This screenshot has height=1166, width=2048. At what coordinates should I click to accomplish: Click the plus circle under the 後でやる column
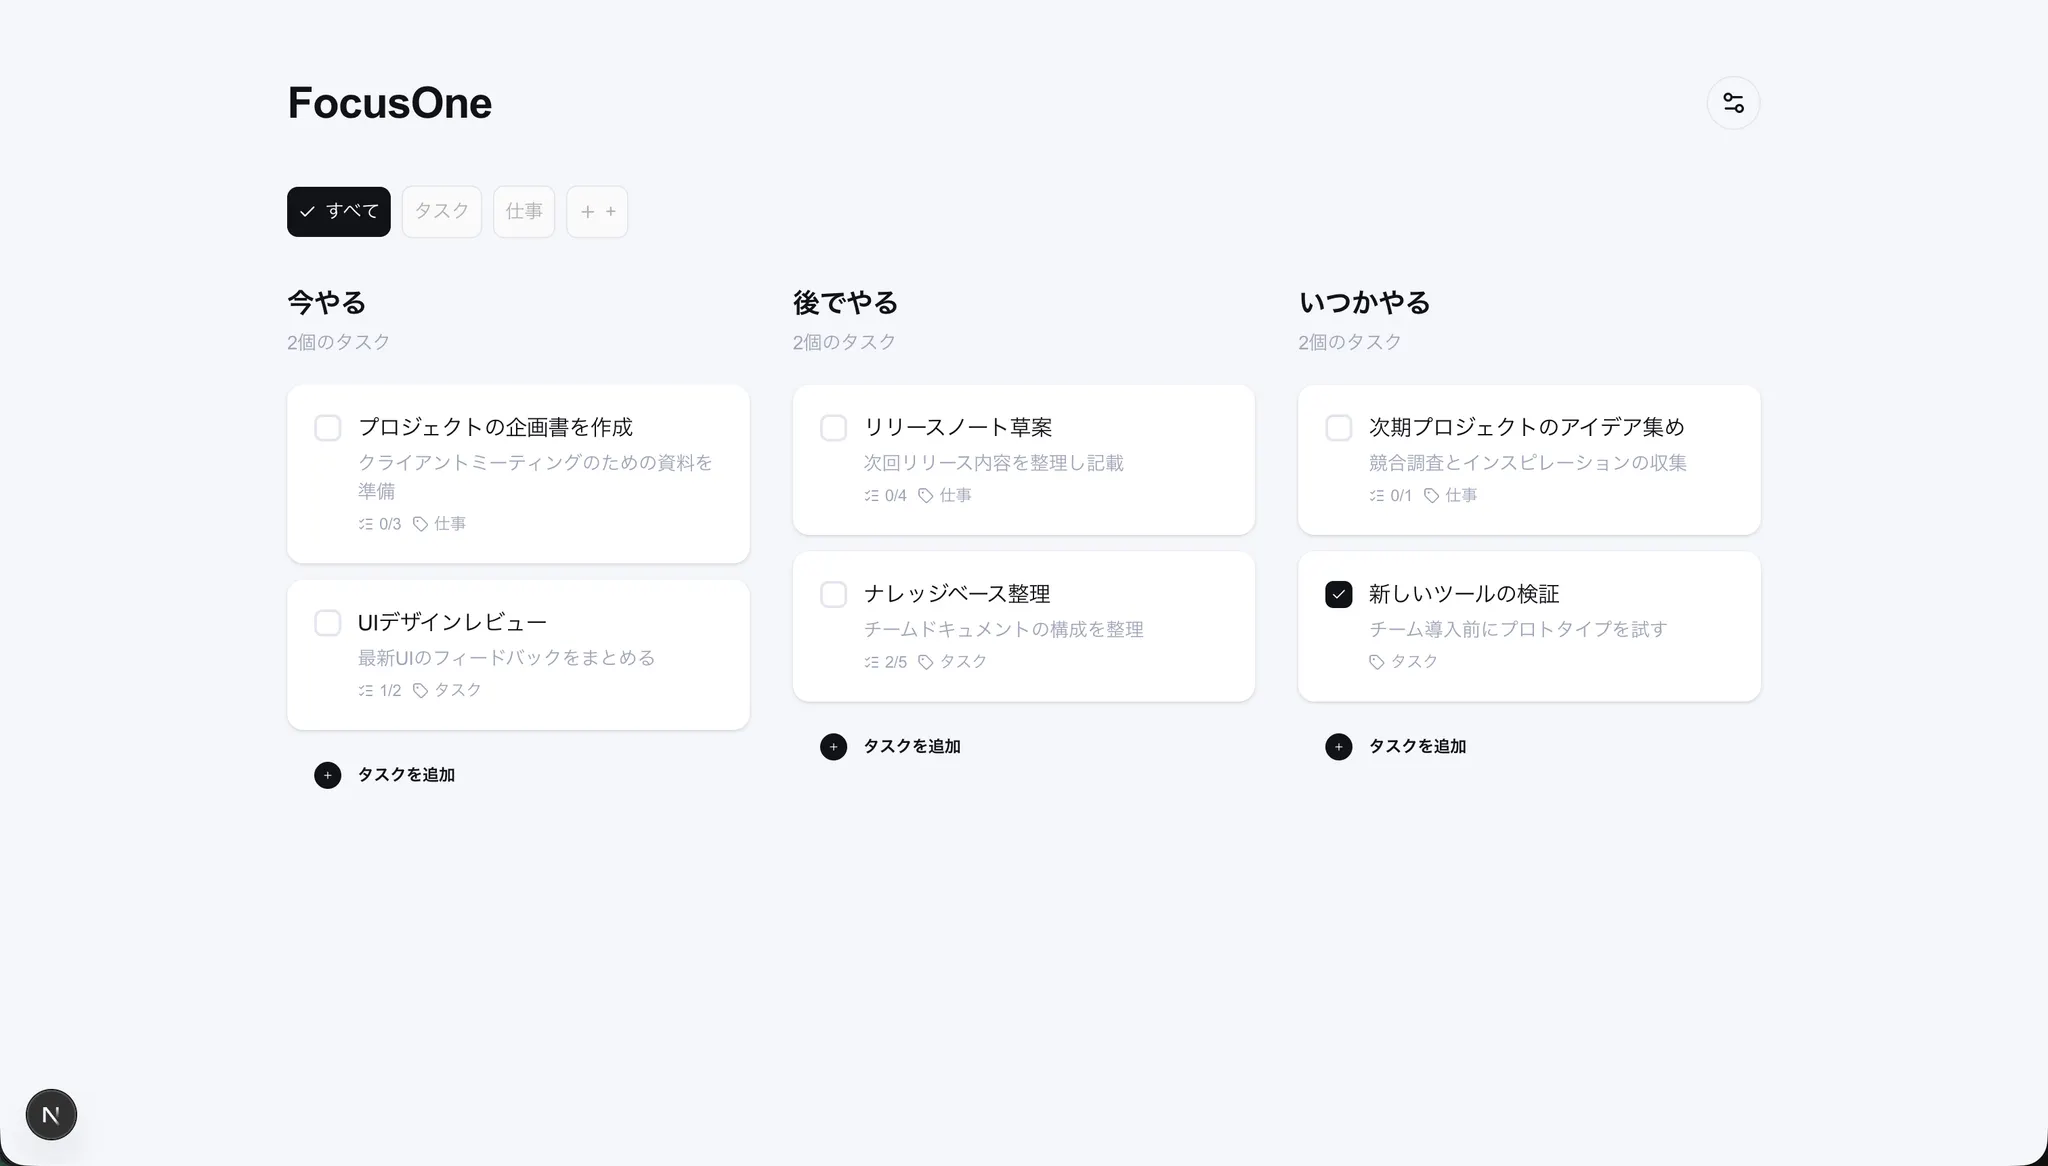click(x=833, y=746)
